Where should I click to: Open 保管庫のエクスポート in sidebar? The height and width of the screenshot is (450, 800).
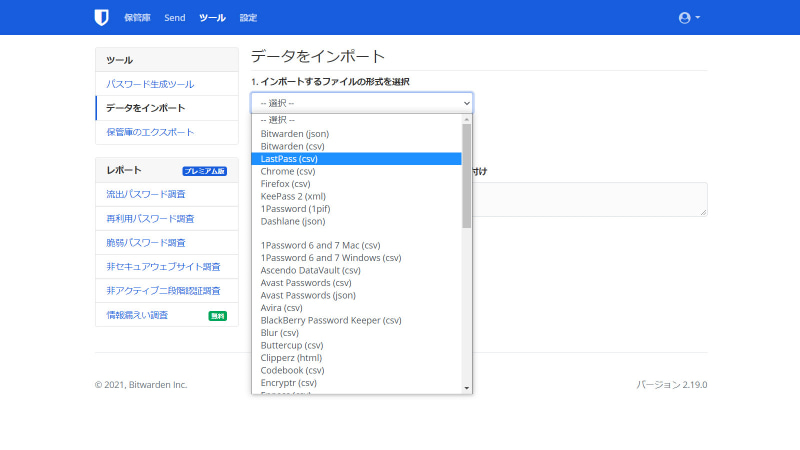click(x=167, y=132)
